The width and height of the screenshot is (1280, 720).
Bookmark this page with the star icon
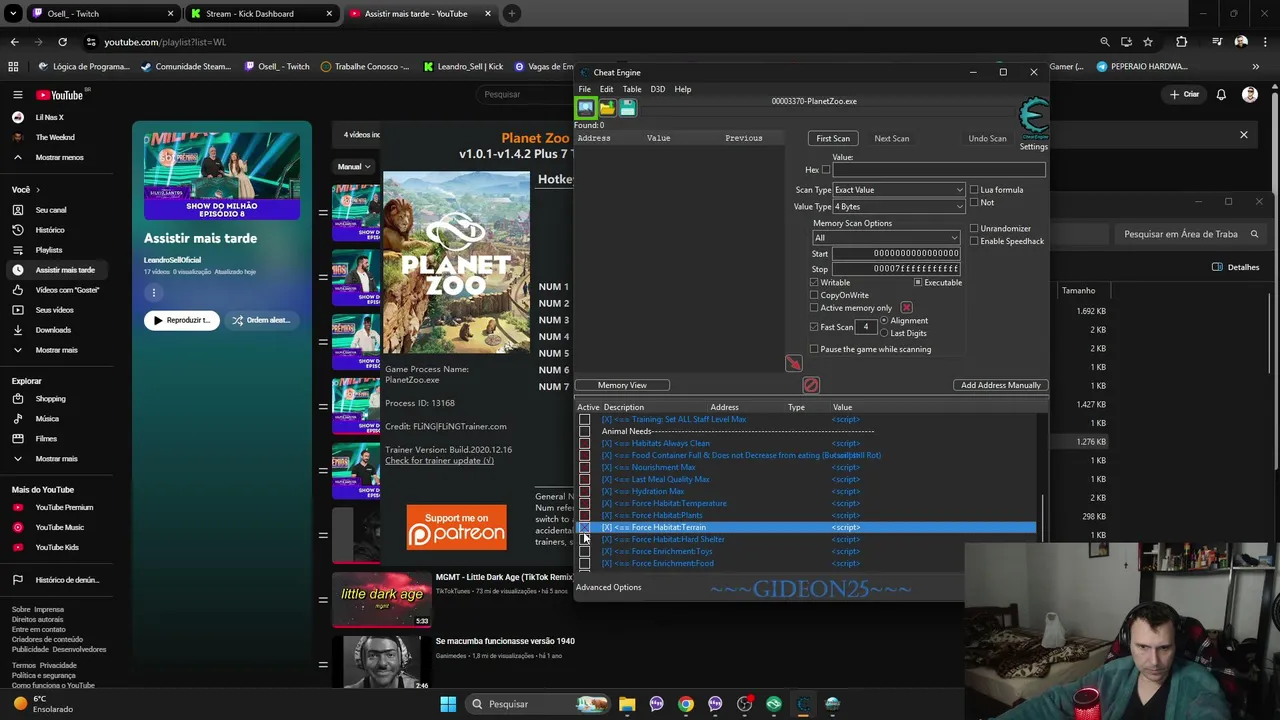tap(1148, 42)
